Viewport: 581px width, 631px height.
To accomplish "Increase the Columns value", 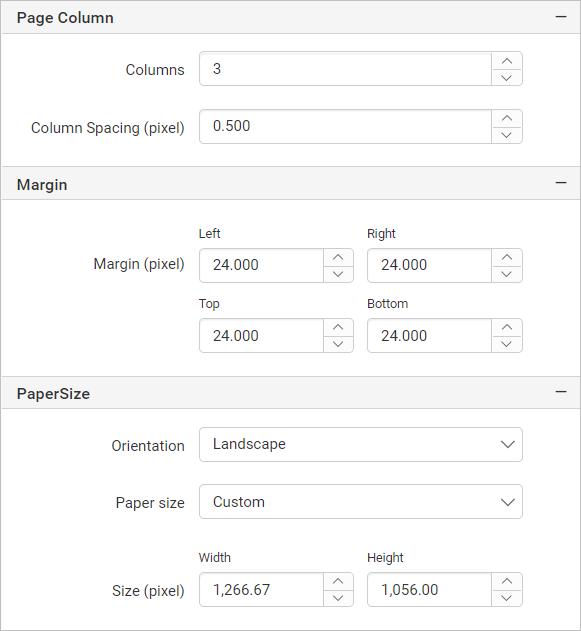I will 507,61.
